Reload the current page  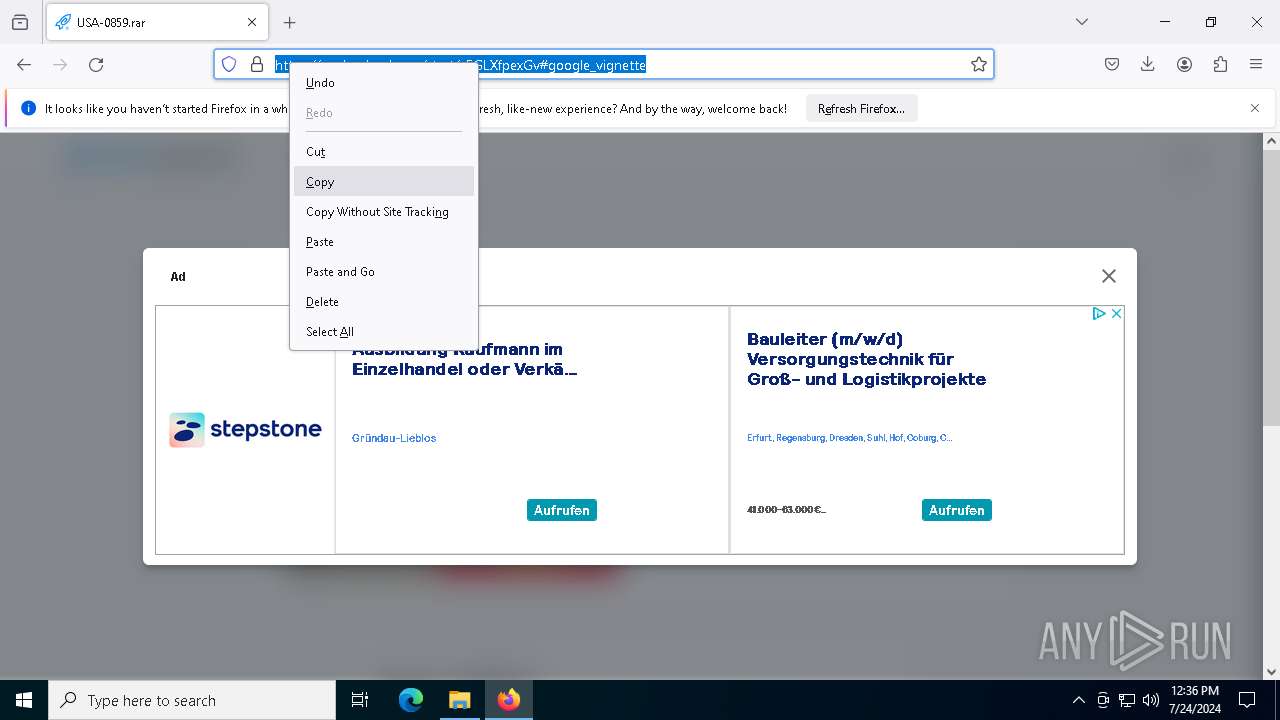click(x=96, y=64)
